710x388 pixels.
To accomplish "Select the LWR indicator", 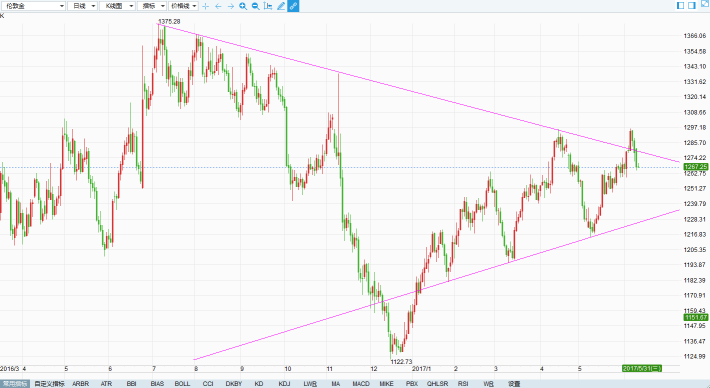I will tap(310, 384).
